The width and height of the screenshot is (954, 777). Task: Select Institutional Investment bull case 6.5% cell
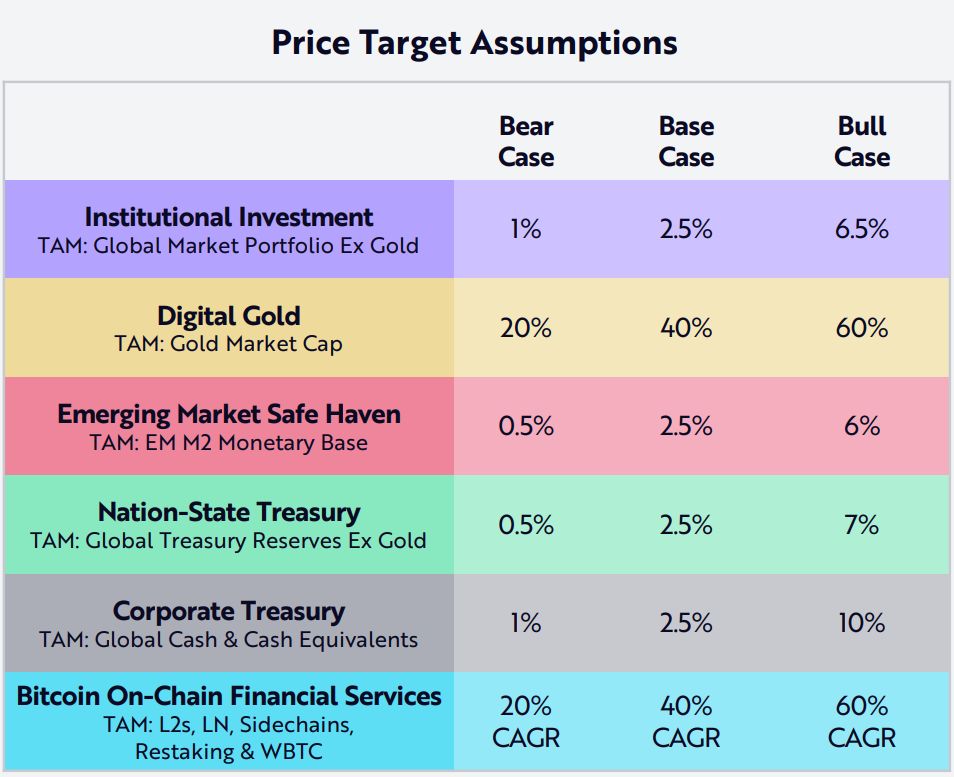tap(862, 229)
